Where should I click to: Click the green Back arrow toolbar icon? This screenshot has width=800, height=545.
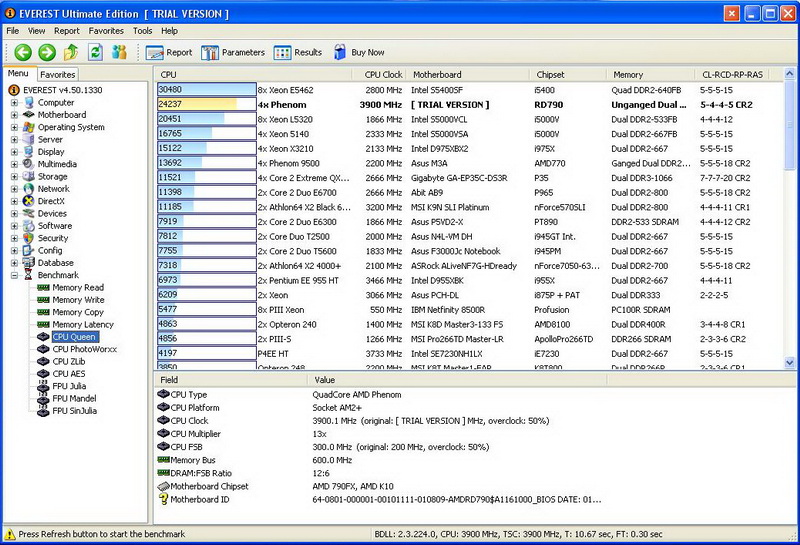23,52
